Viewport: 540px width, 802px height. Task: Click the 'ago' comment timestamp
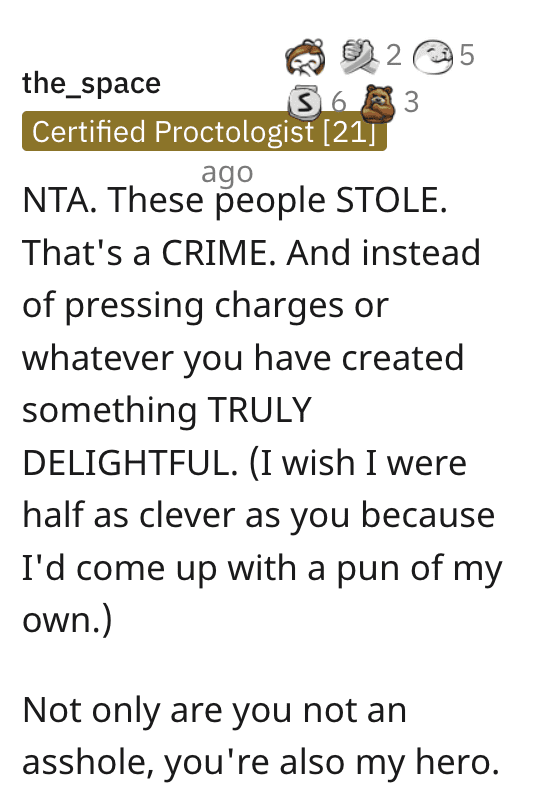227,173
